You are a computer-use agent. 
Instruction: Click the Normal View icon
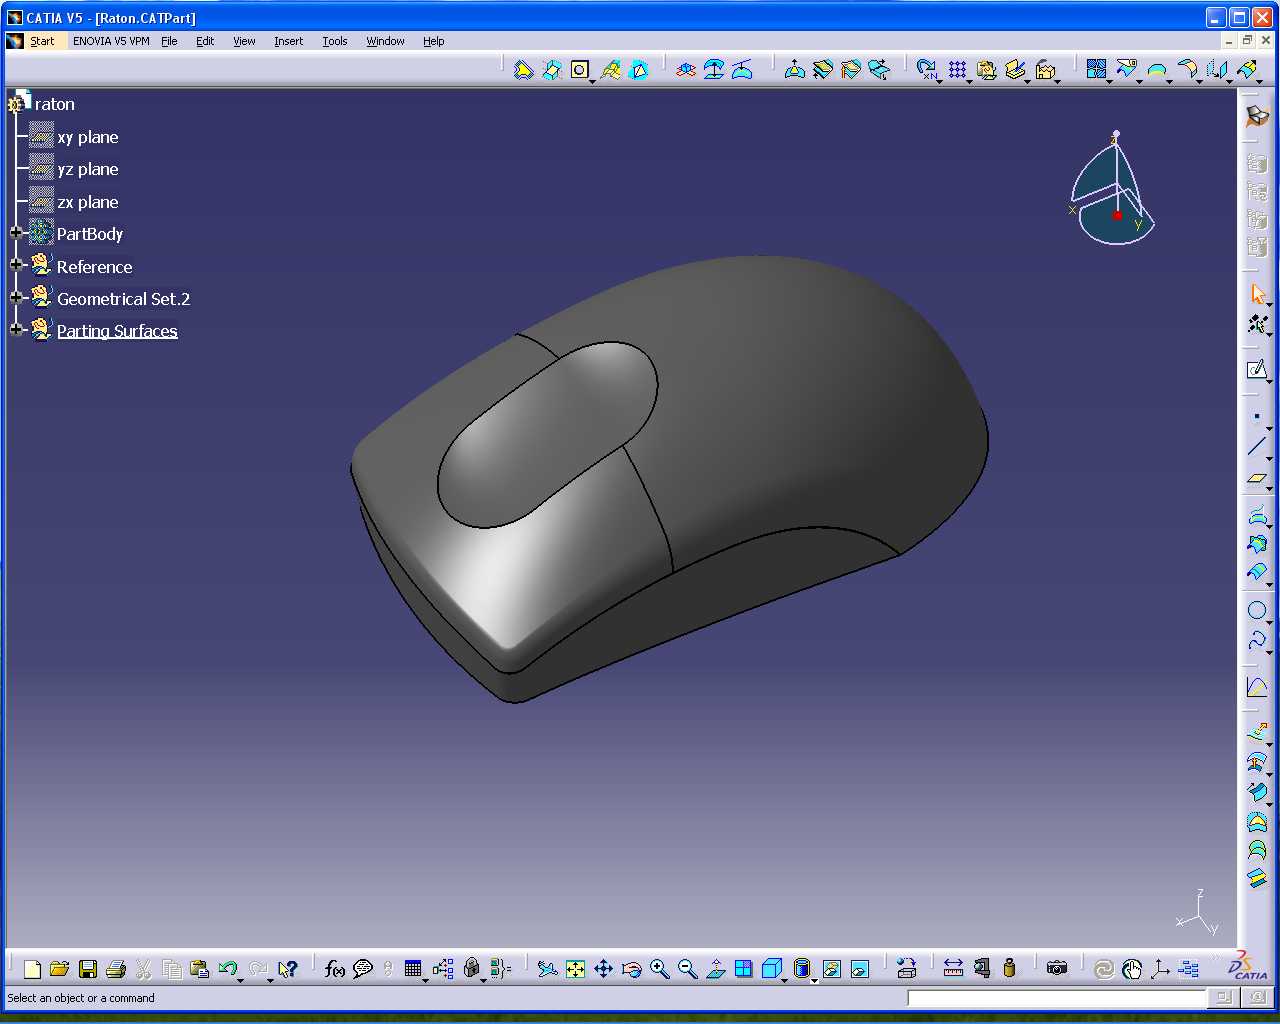(x=715, y=968)
